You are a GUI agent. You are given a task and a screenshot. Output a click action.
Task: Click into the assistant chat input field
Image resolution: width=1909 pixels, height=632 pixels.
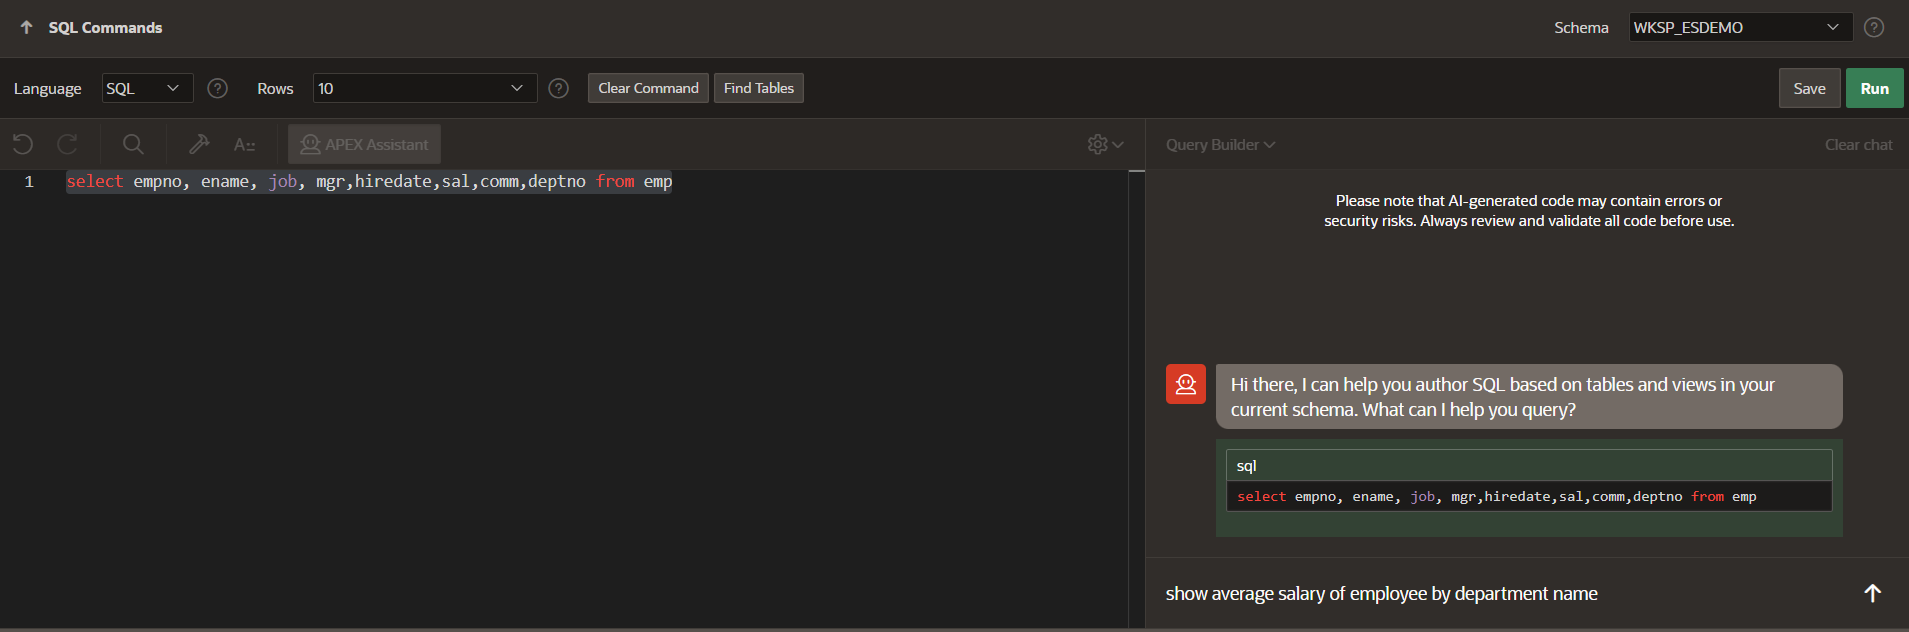click(1500, 593)
